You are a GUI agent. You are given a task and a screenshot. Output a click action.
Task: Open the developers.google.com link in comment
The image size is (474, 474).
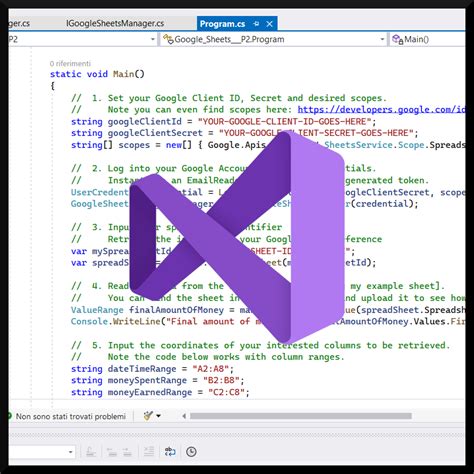click(381, 109)
